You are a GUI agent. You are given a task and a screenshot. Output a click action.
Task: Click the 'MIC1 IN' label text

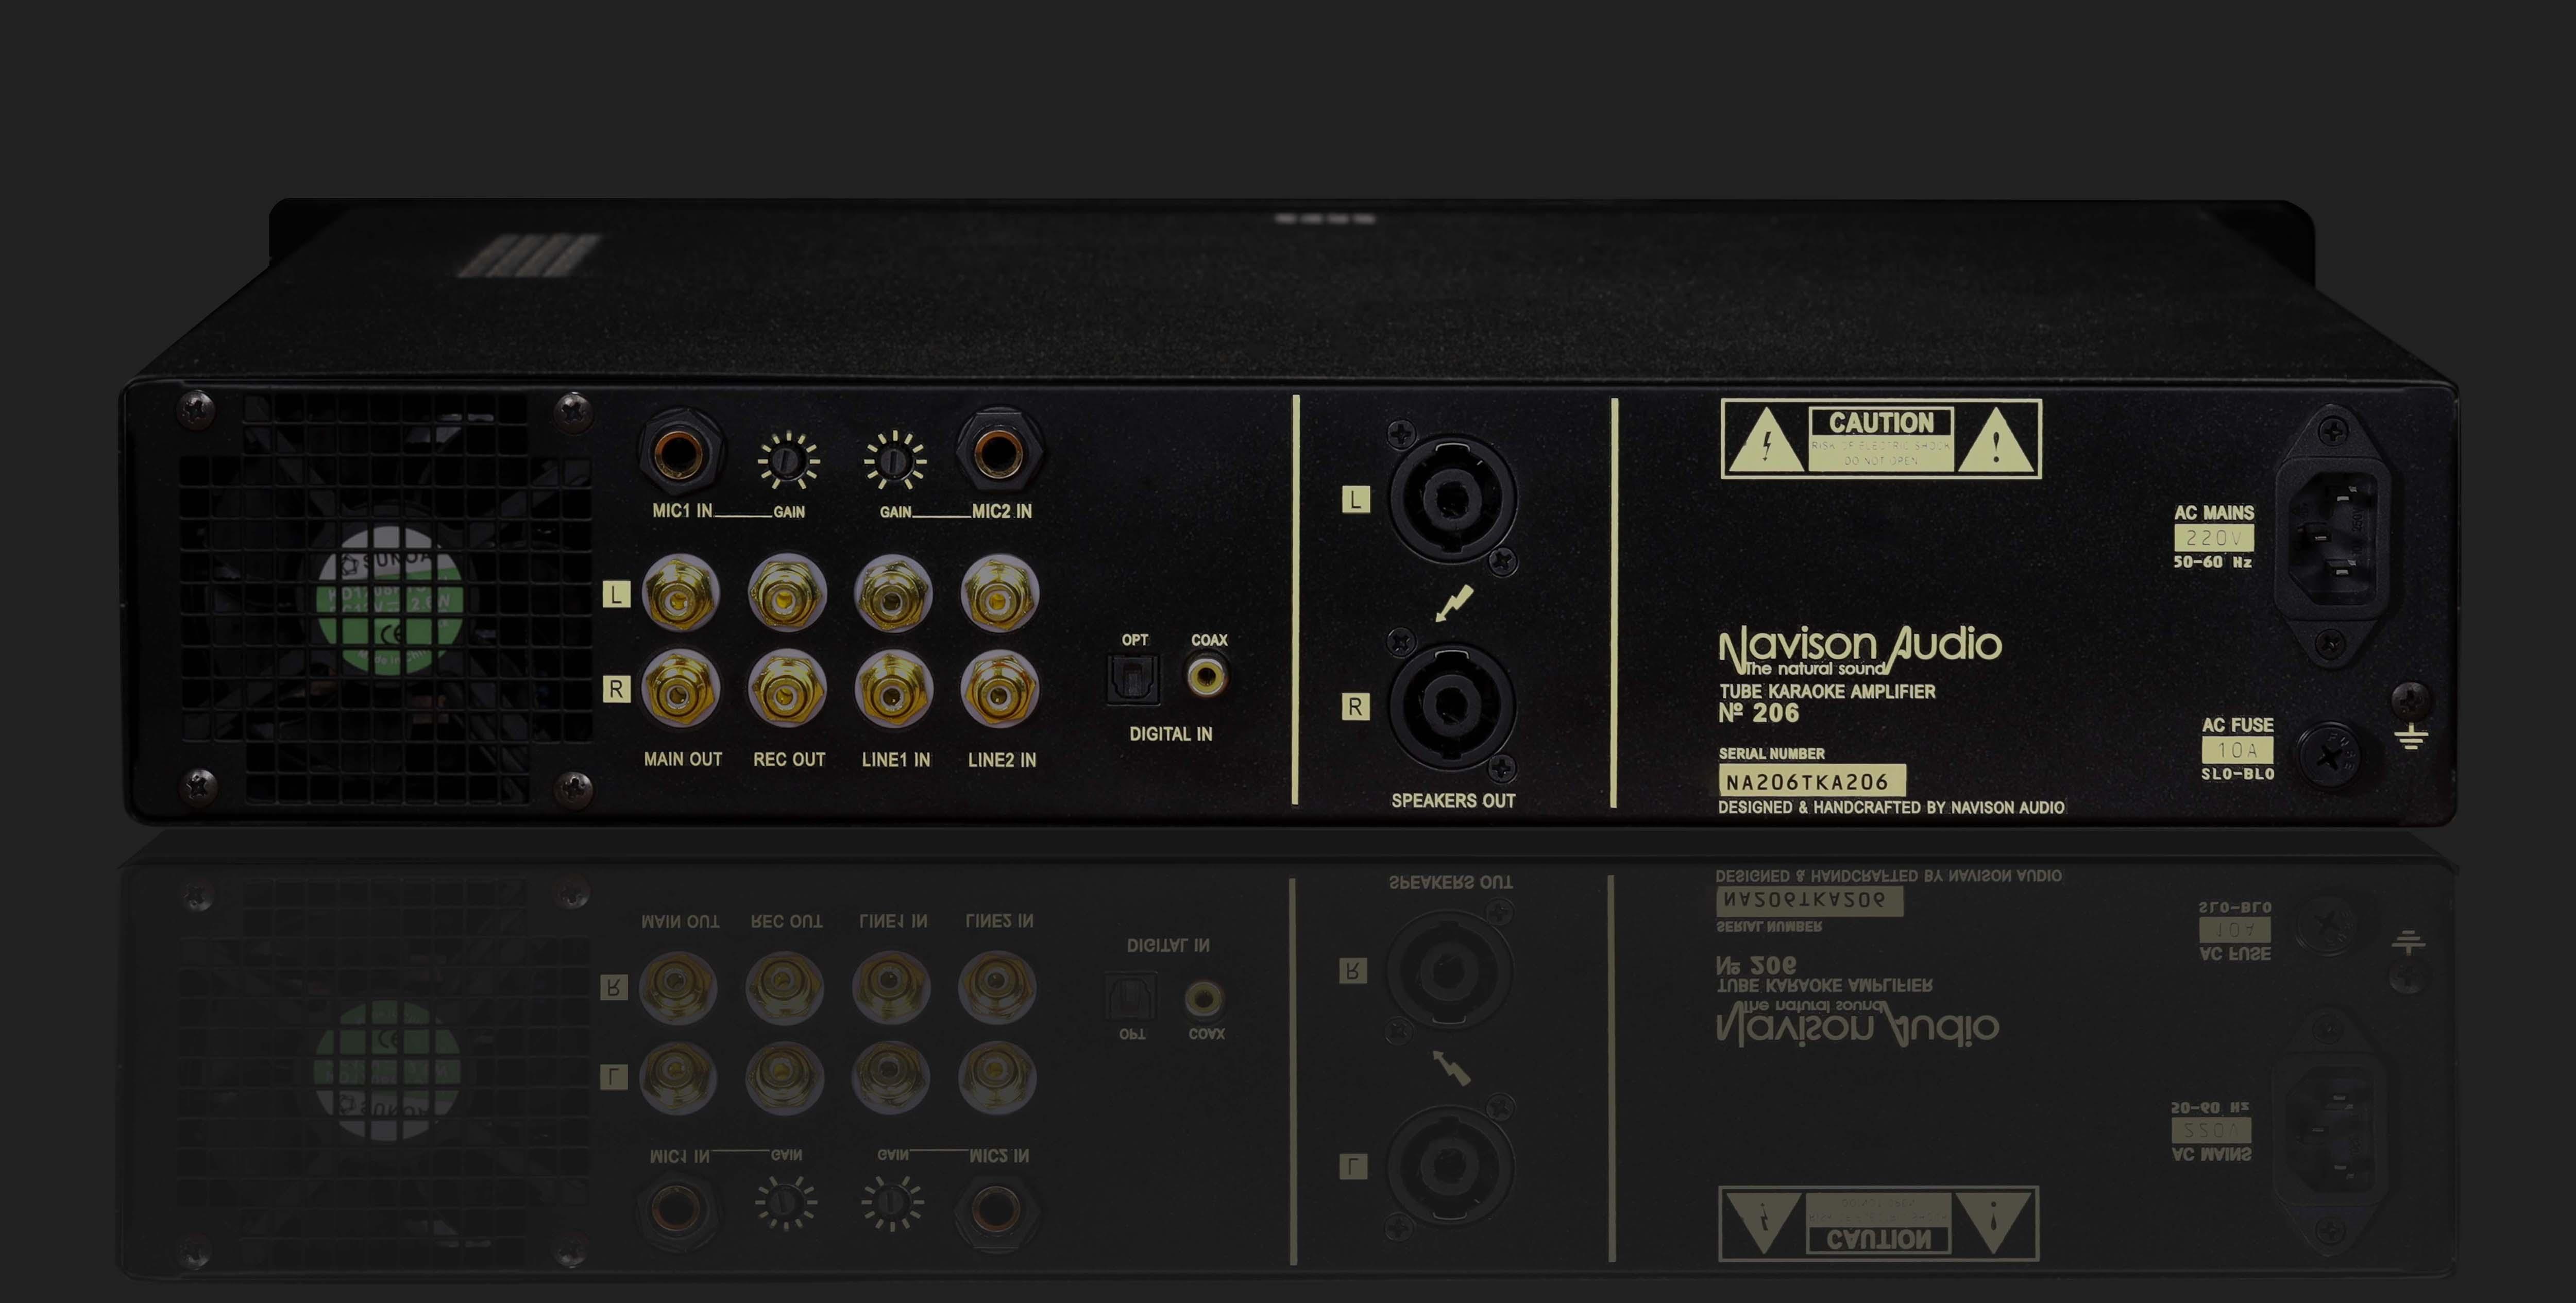click(x=682, y=511)
